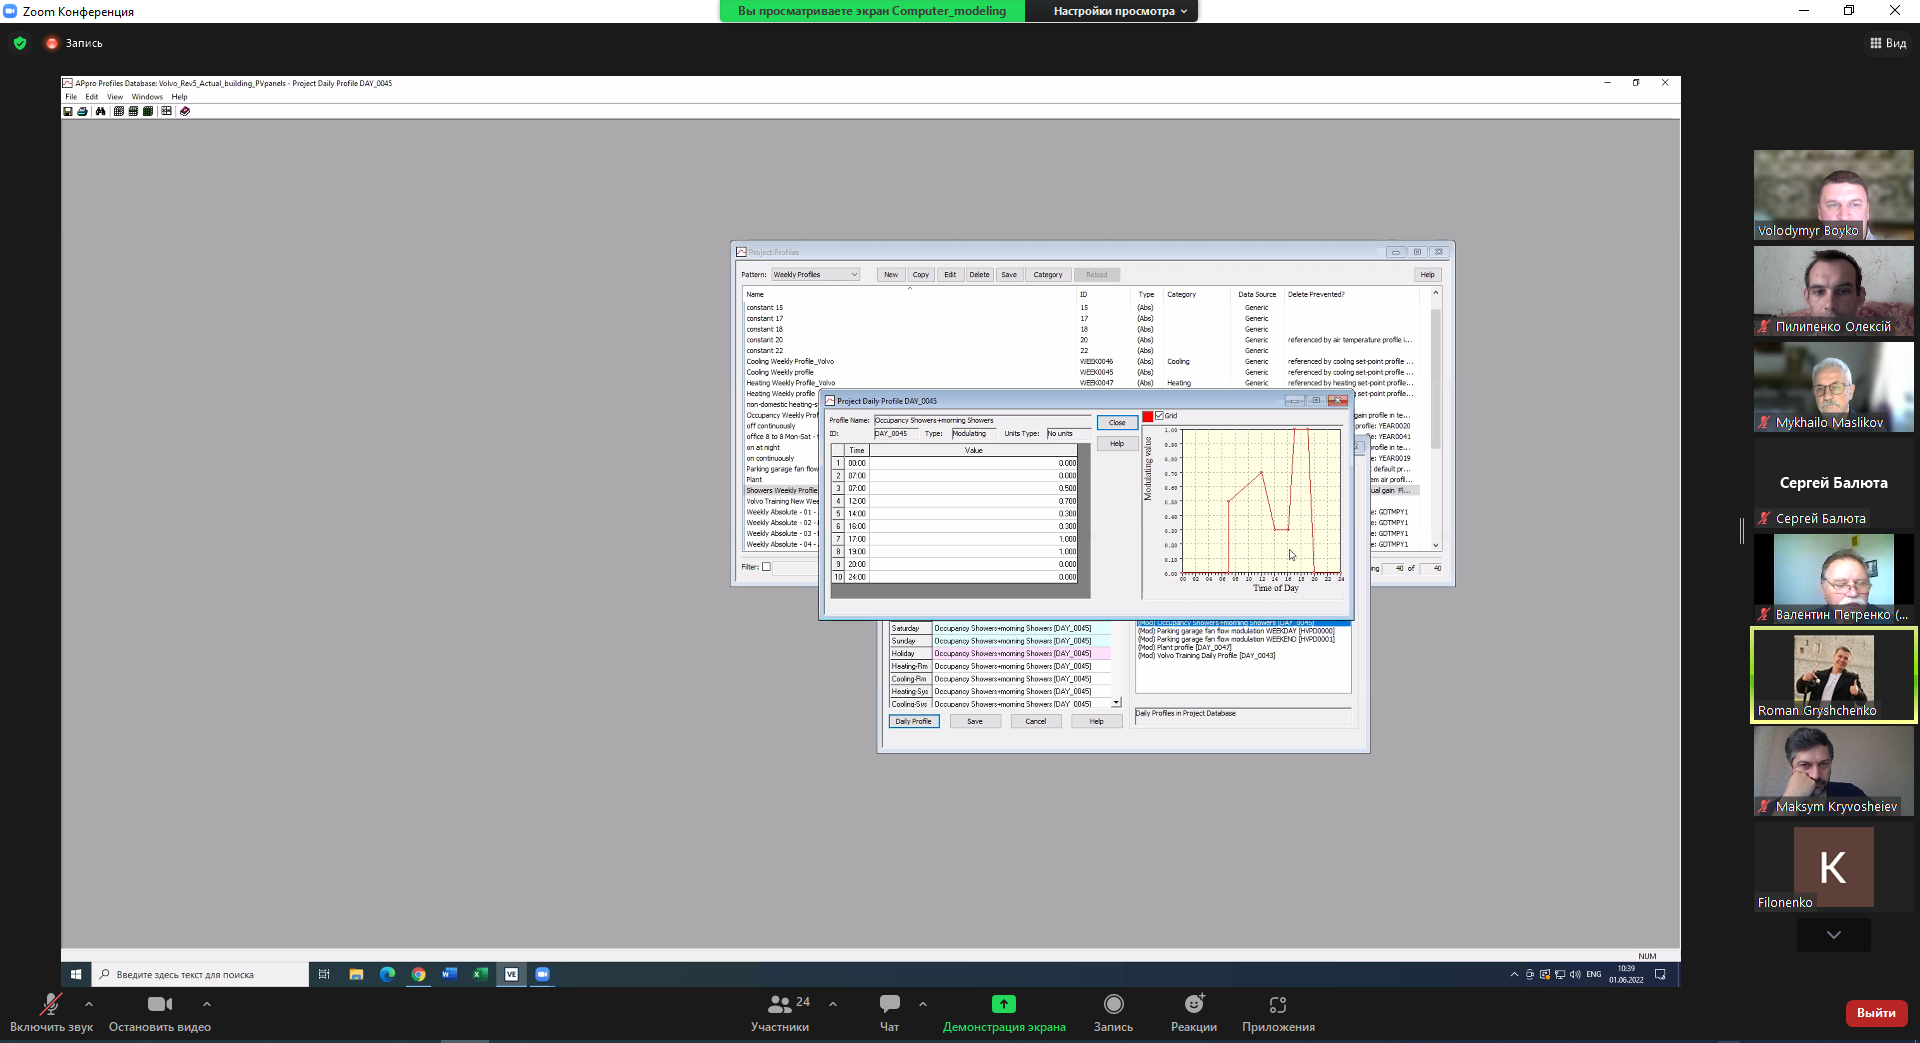Open the Windows menu in APpro
The width and height of the screenshot is (1920, 1043).
click(x=147, y=97)
